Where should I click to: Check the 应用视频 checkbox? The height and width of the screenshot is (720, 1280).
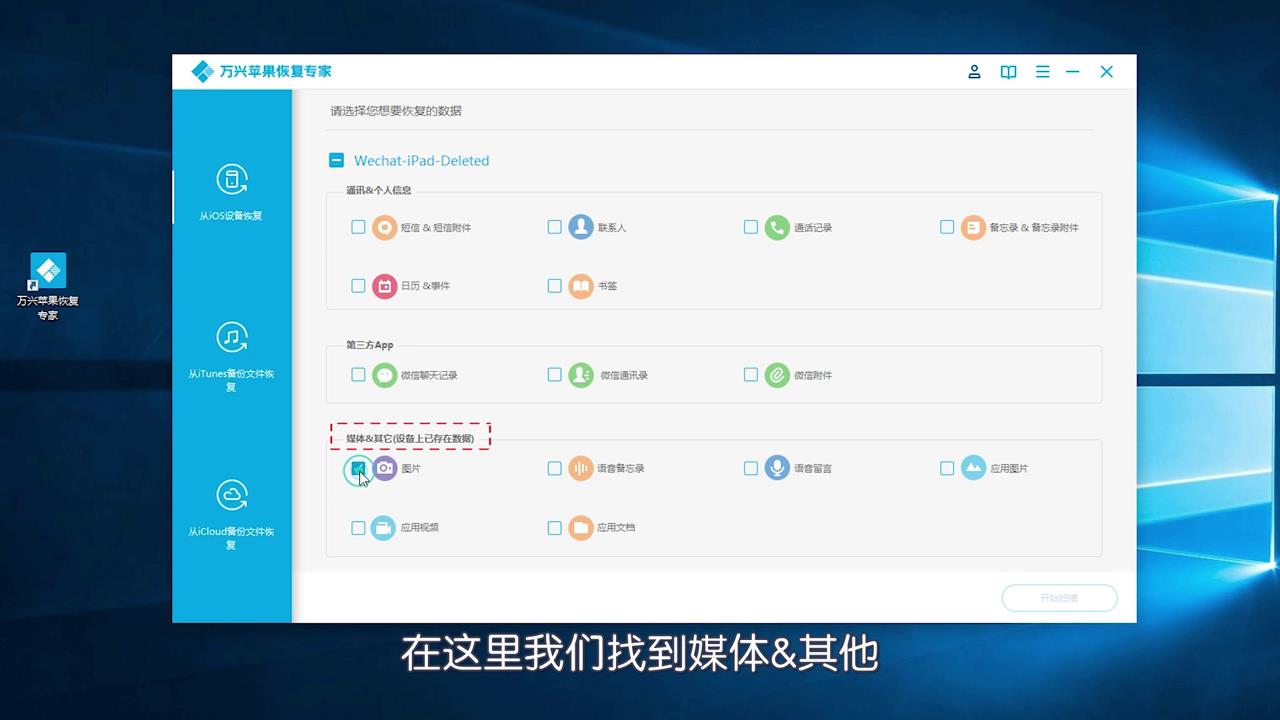coord(358,527)
